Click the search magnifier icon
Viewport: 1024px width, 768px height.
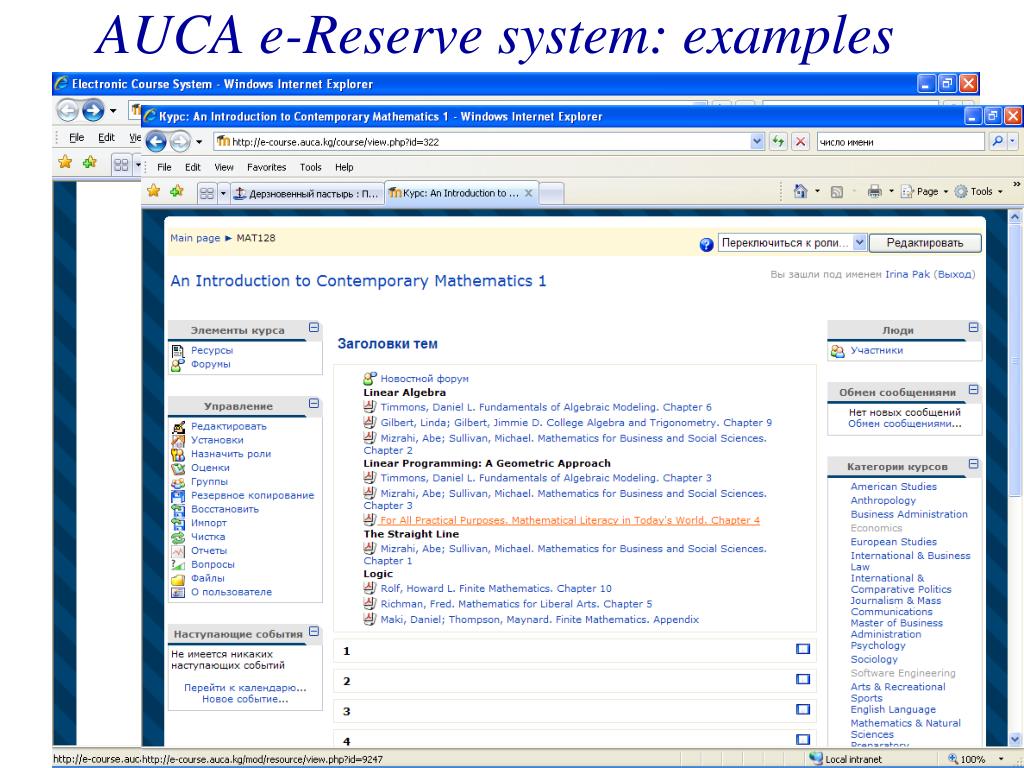coord(997,141)
